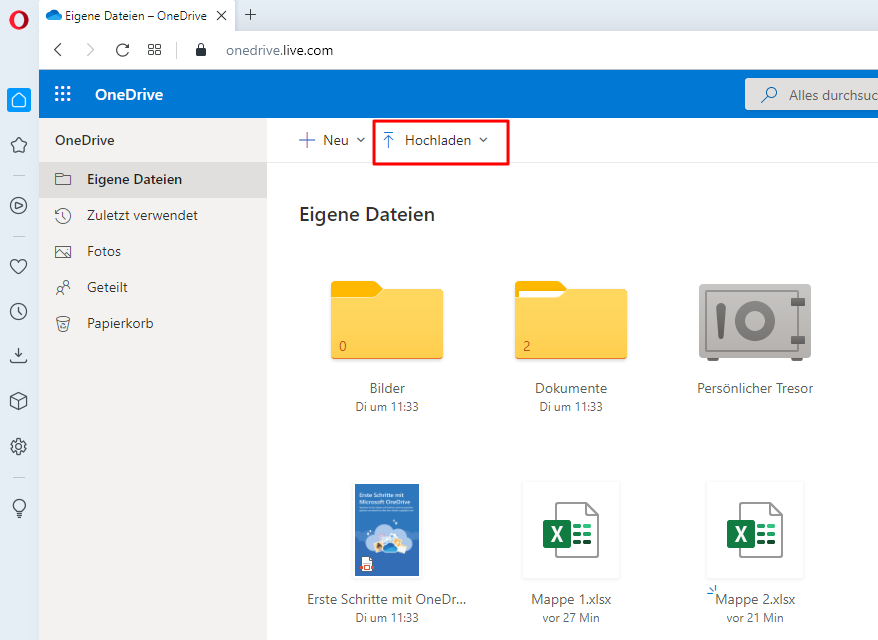Viewport: 878px width, 640px height.
Task: Open Mappe 1.xlsx file
Action: point(570,530)
